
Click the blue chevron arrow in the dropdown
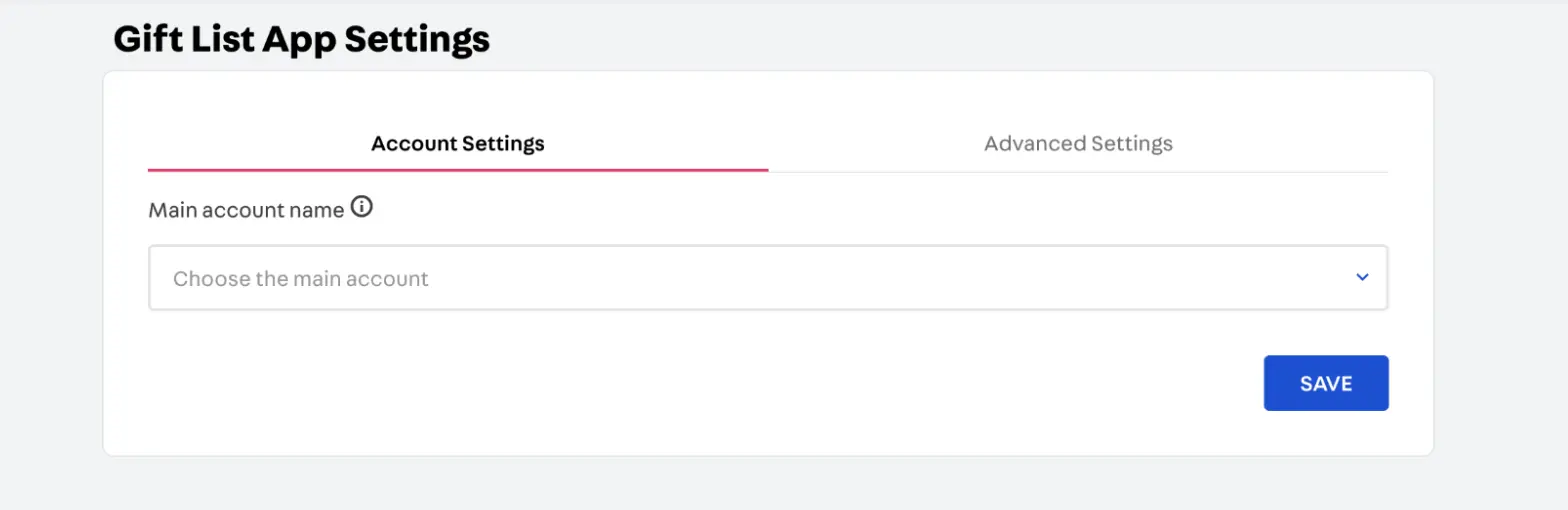[x=1361, y=277]
